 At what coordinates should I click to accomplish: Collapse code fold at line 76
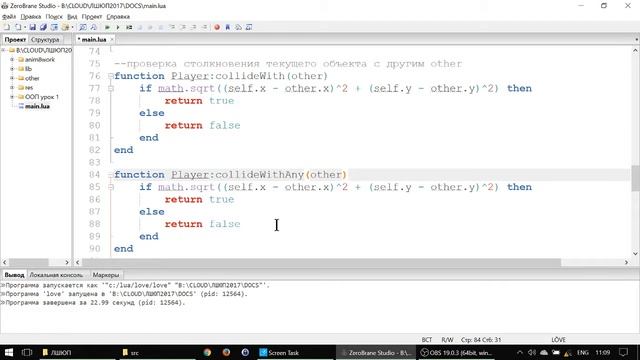pyautogui.click(x=111, y=76)
